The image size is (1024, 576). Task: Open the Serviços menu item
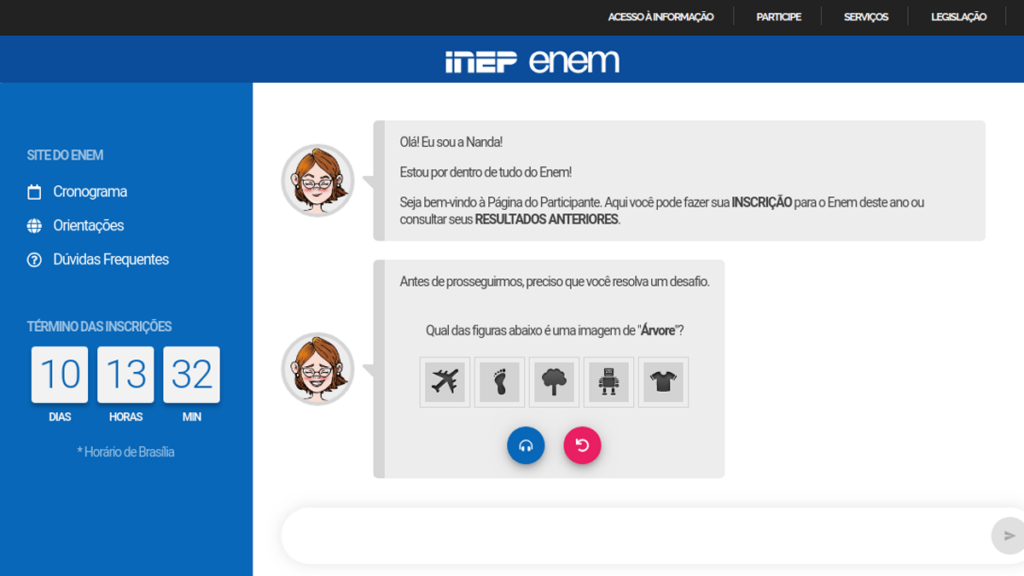point(866,17)
